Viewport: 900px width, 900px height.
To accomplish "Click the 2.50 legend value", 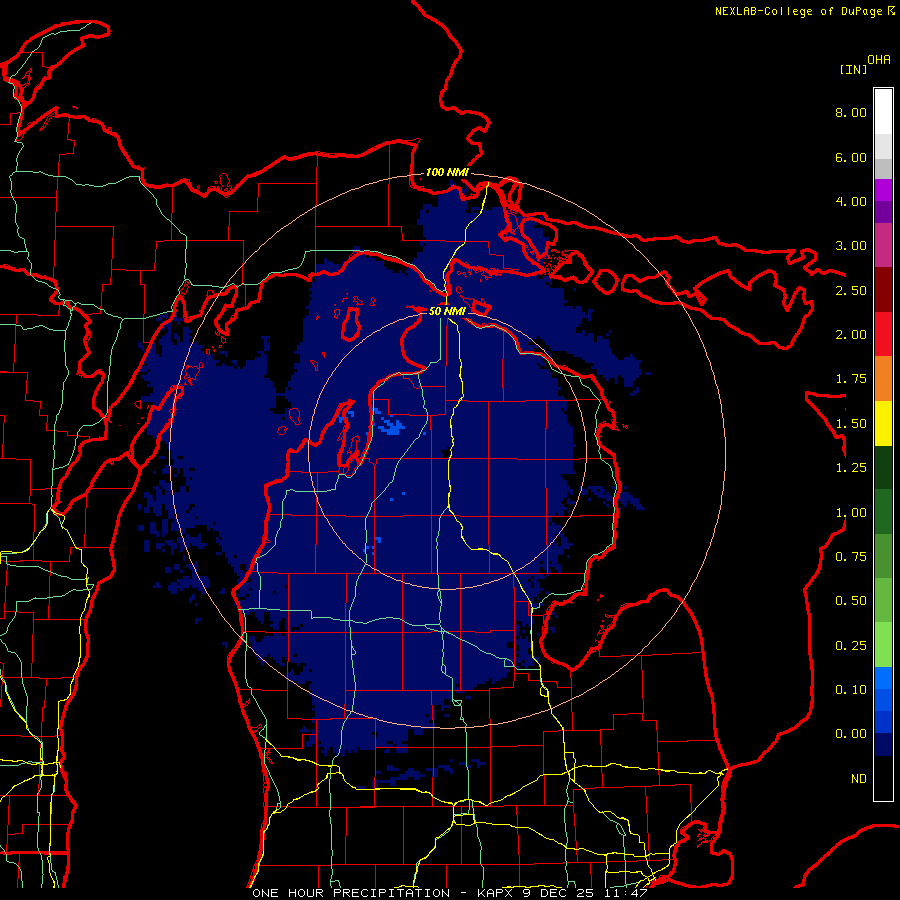I will (851, 290).
